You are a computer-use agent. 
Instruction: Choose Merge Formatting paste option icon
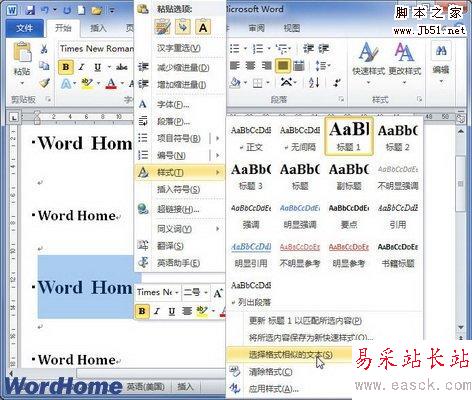[183, 27]
